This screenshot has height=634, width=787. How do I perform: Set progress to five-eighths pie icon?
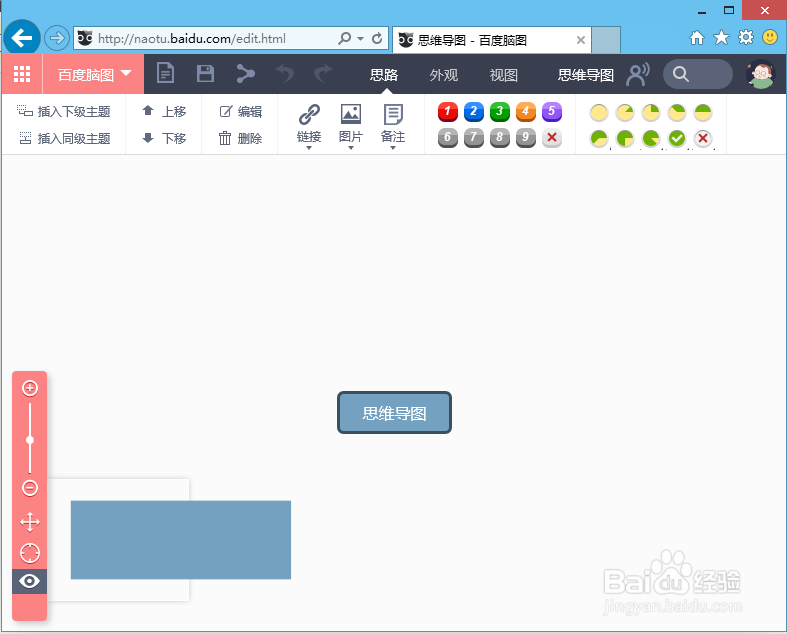599,139
